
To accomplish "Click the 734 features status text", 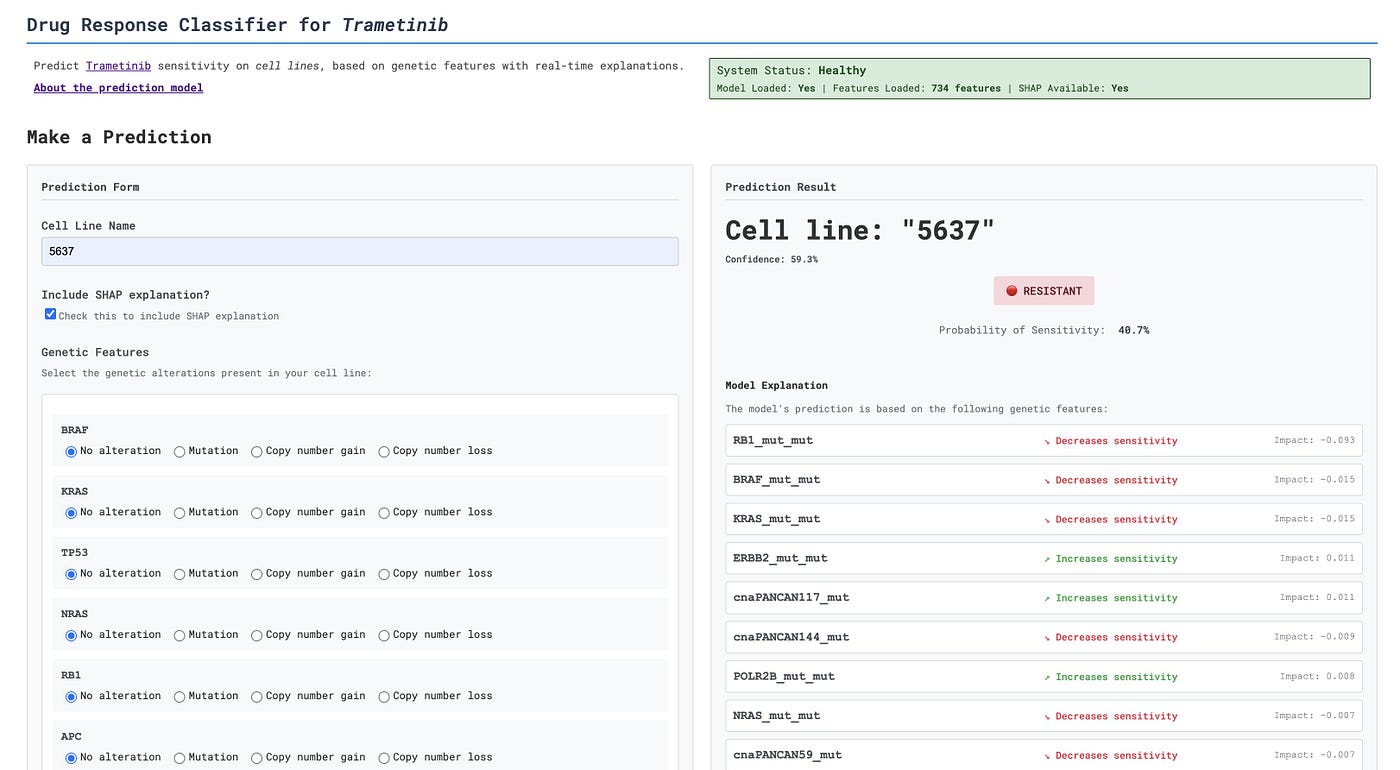I will (966, 88).
